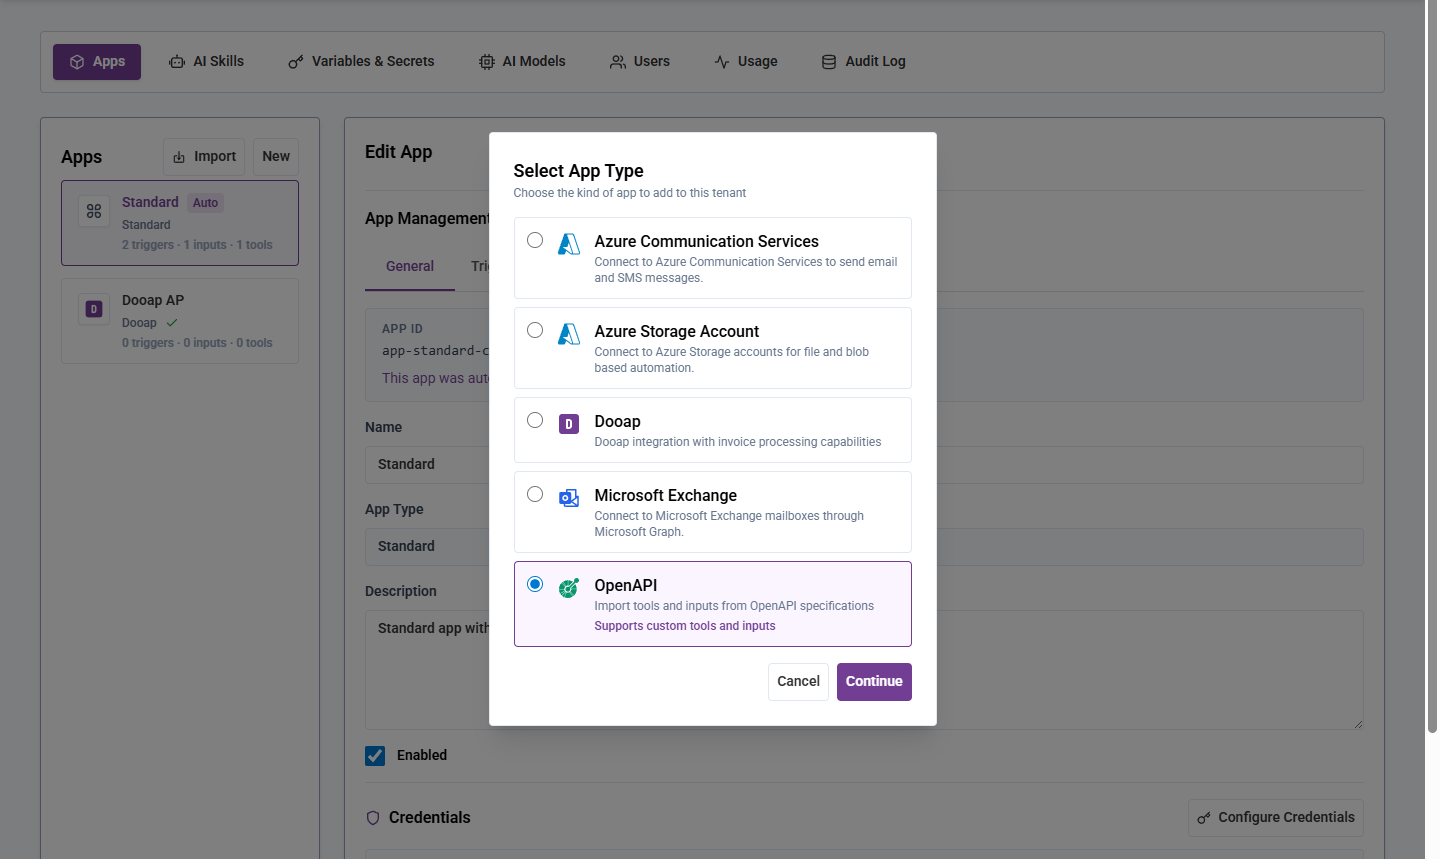
Task: Select the Dooap AP app card
Action: pos(180,321)
